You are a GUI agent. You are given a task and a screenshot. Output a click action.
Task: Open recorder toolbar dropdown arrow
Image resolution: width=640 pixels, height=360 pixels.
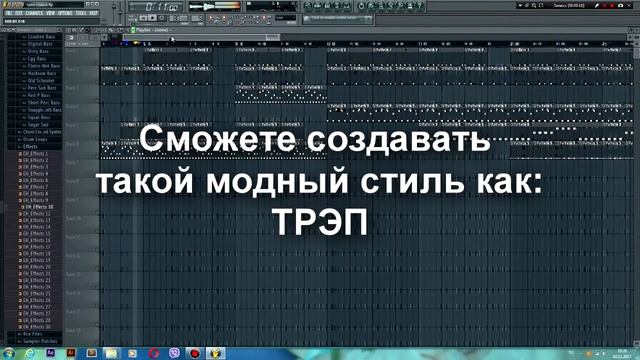click(x=520, y=6)
